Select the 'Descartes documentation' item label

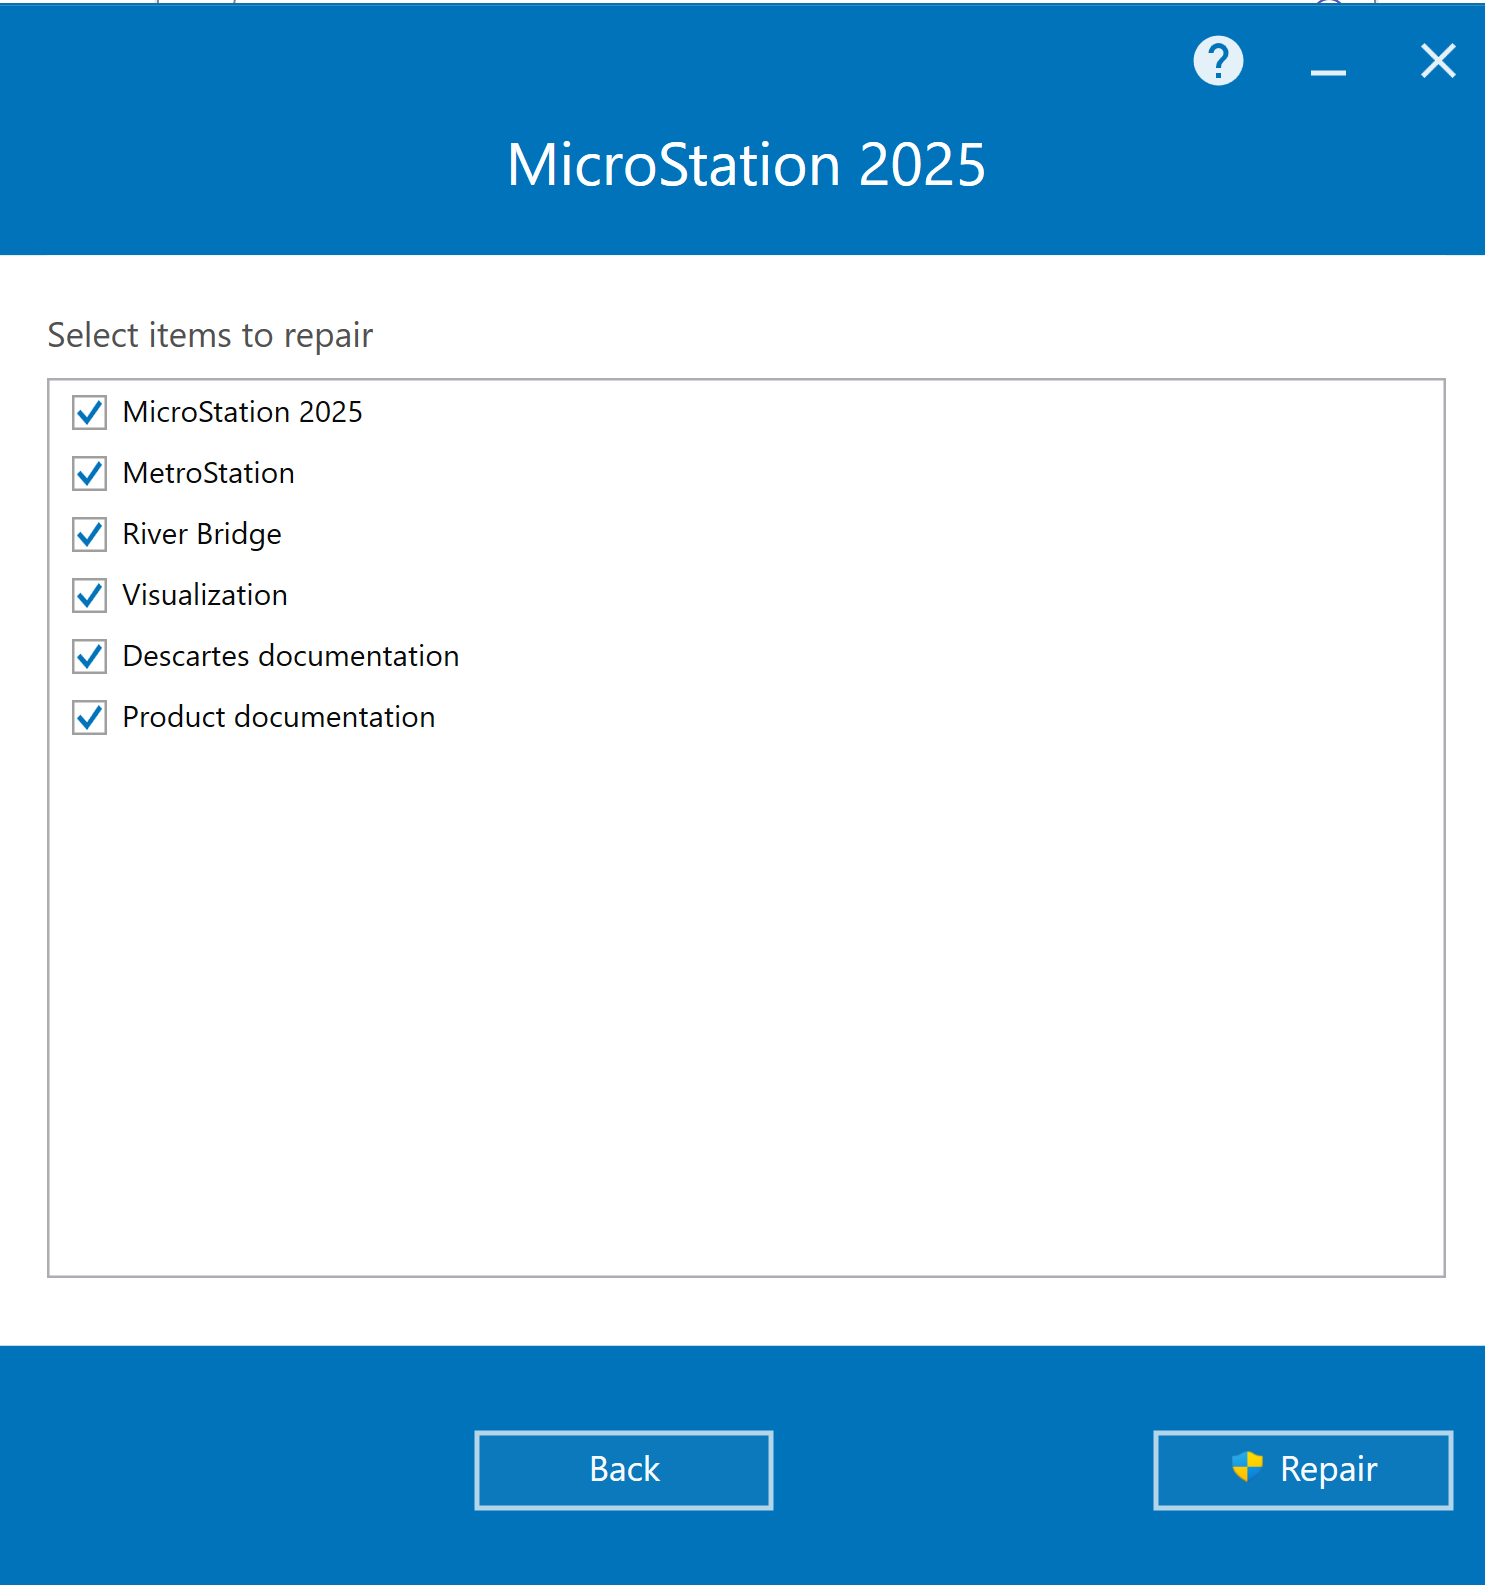(x=291, y=656)
